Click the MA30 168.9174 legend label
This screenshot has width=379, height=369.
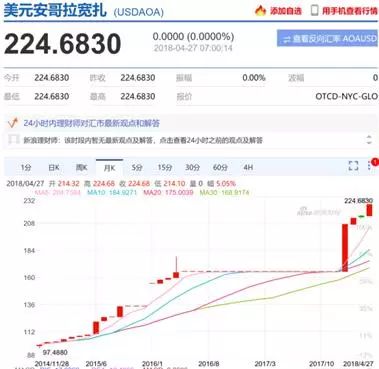point(224,192)
